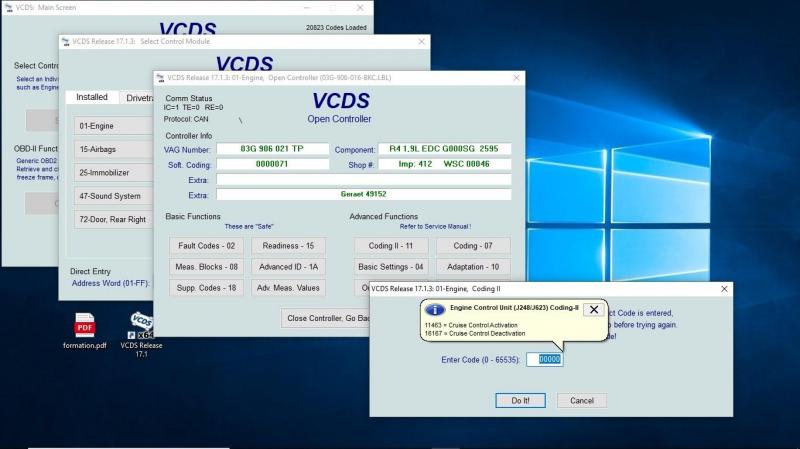This screenshot has height=449, width=800.
Task: Click the 11463 = Cruise Control Activation text
Action: [x=471, y=325]
